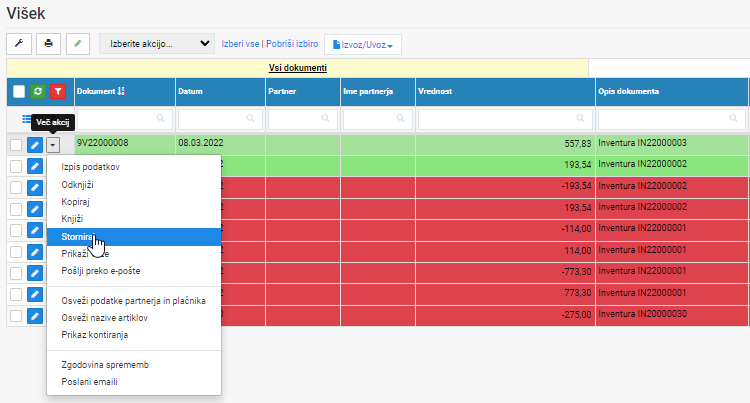750x403 pixels.
Task: Click the wrench settings icon in toolbar
Action: 19,44
